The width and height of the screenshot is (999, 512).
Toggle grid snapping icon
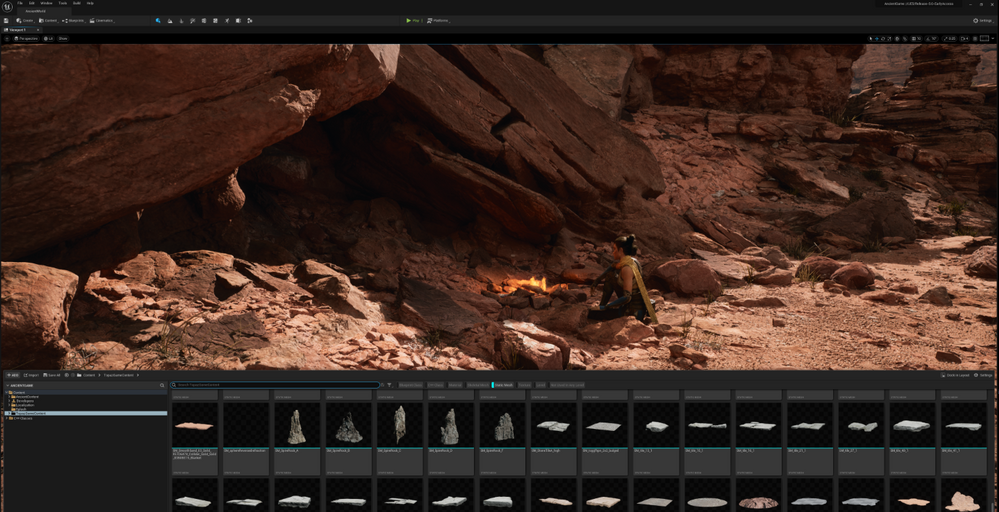pos(913,38)
